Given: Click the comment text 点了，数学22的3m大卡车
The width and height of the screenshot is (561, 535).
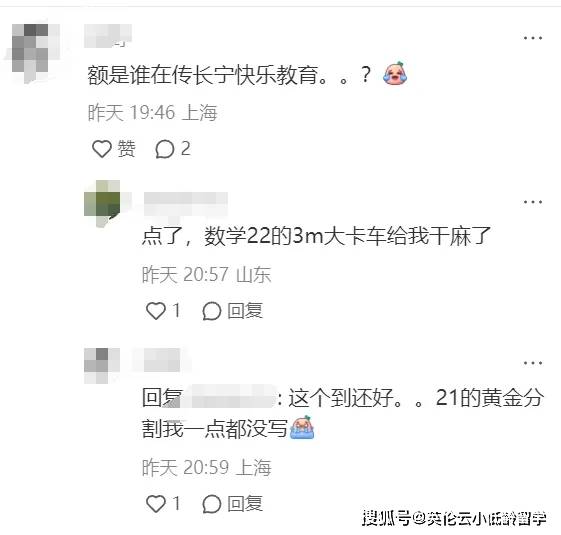Looking at the screenshot, I should tap(316, 236).
